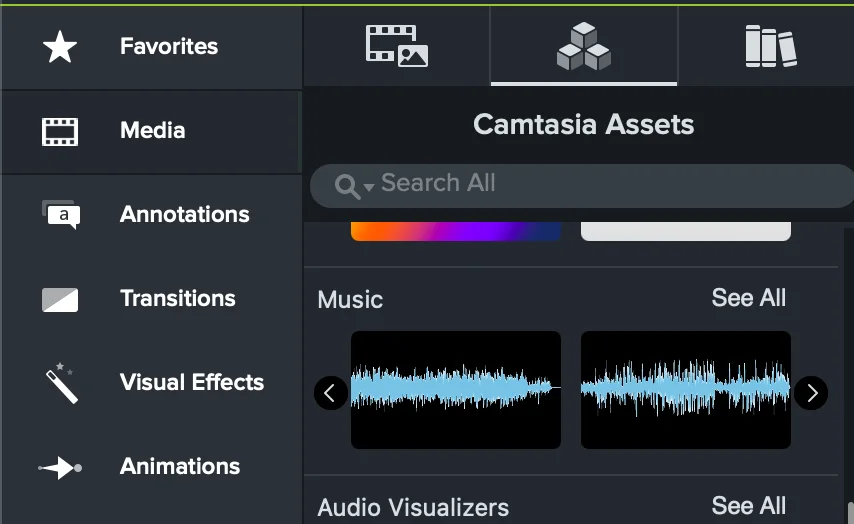The height and width of the screenshot is (524, 854).
Task: Click the magnifying glass search icon
Action: [347, 186]
